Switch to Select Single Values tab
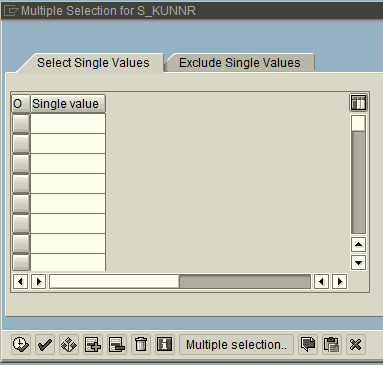Viewport: 383px width, 365px height. click(x=93, y=63)
